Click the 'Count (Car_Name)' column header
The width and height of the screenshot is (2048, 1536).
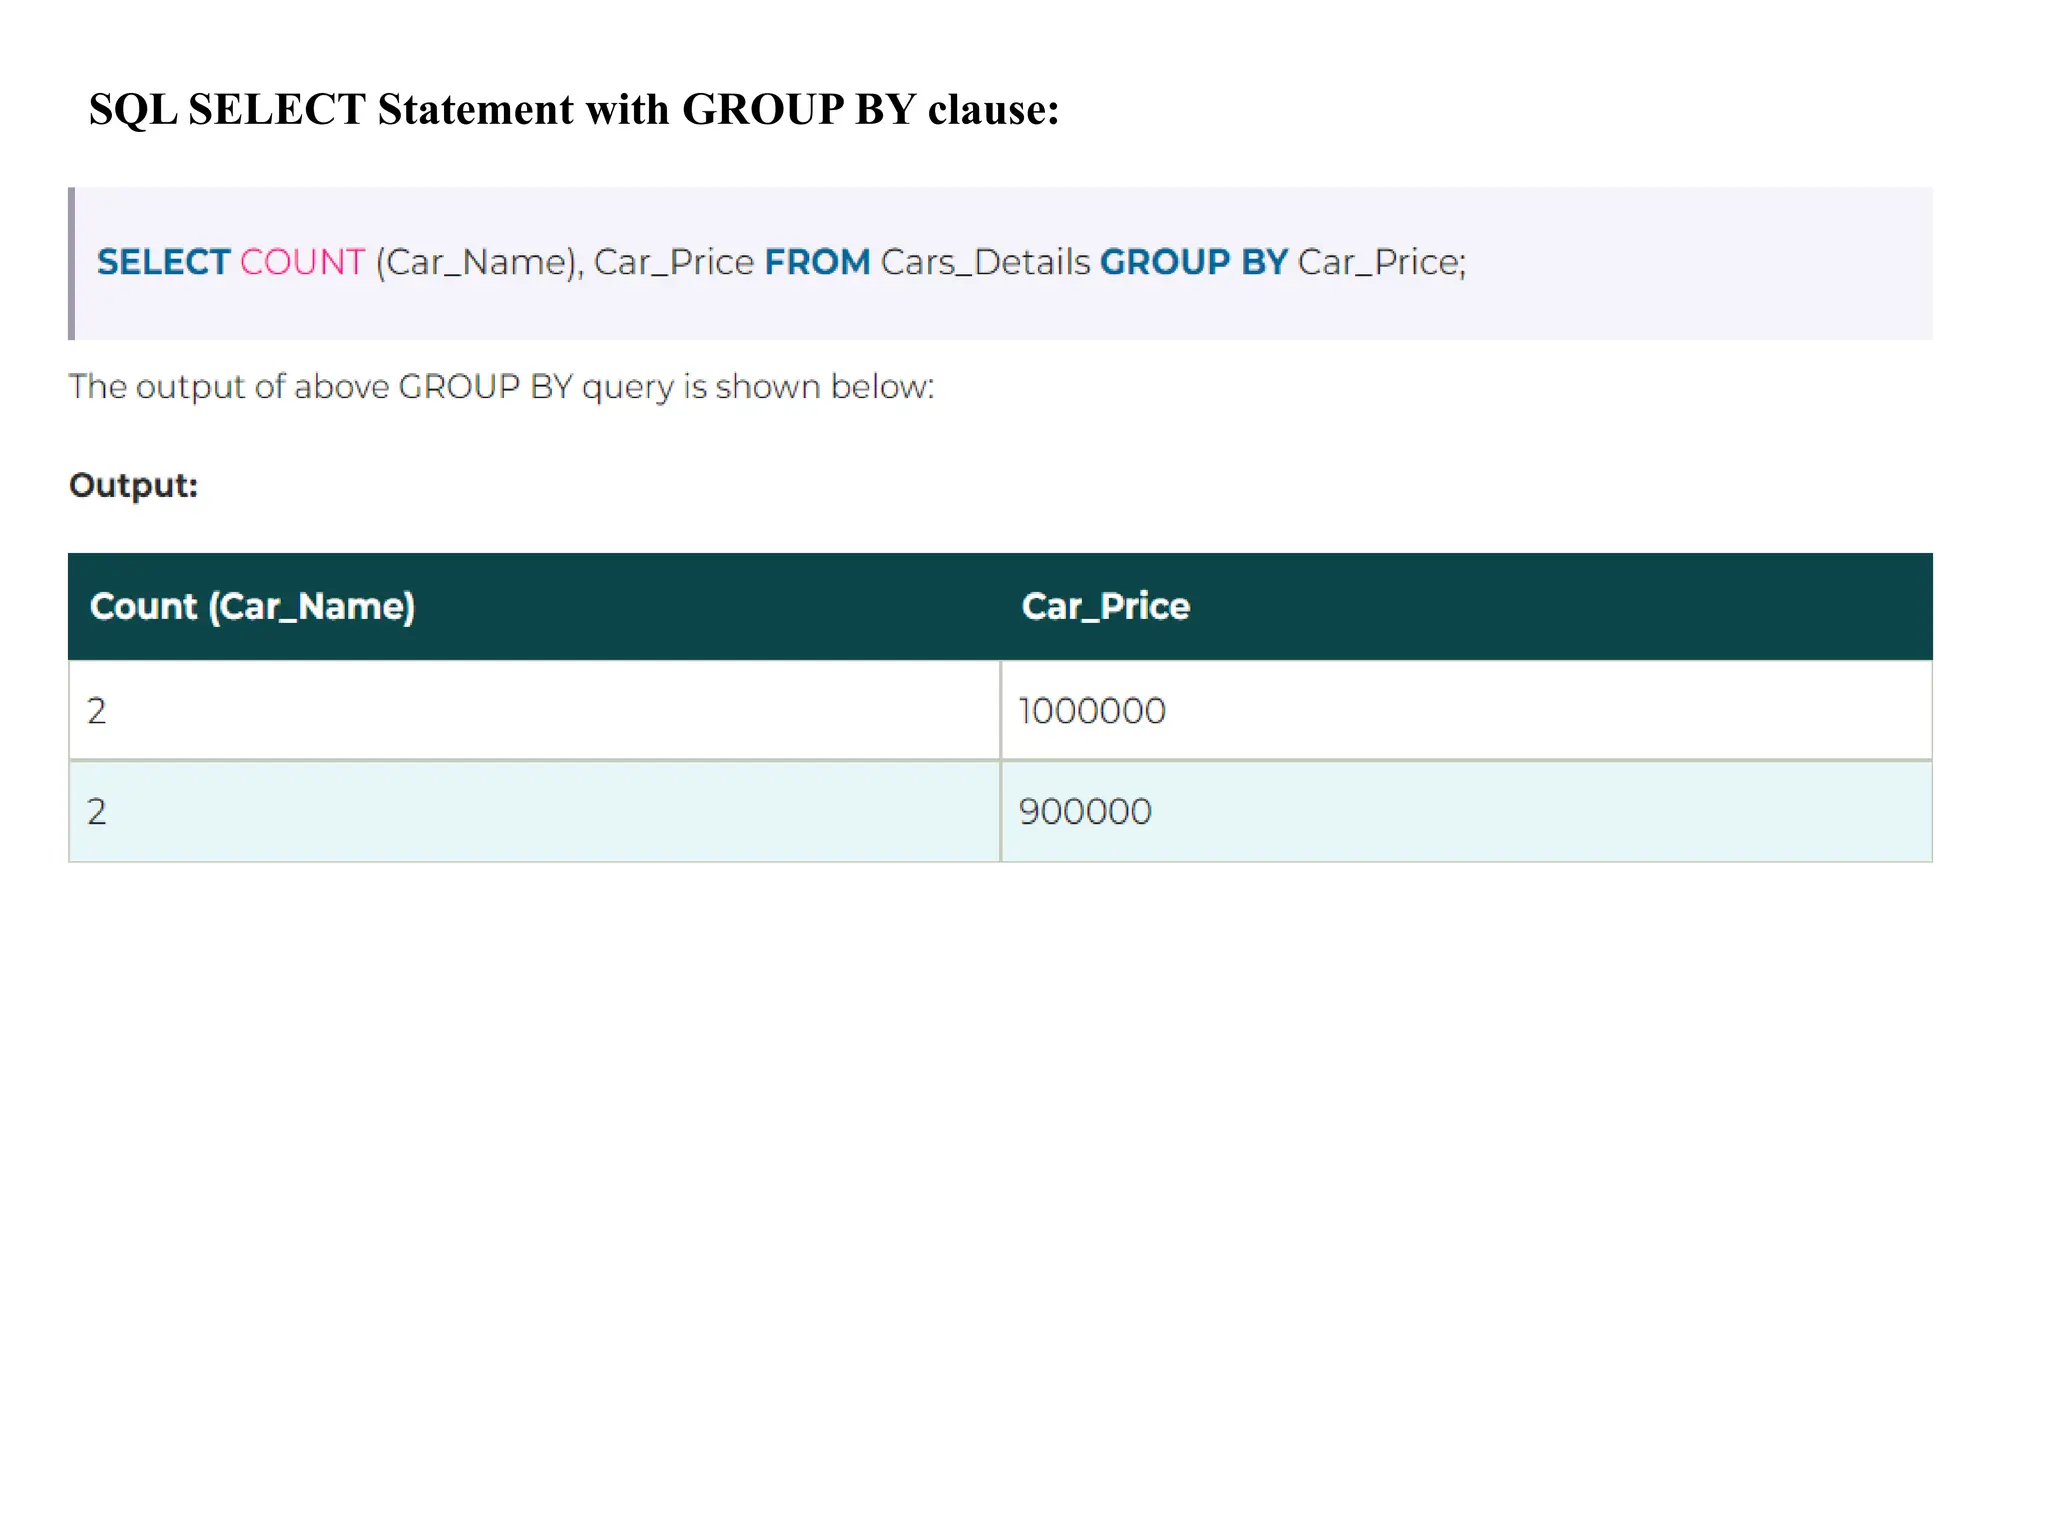534,606
